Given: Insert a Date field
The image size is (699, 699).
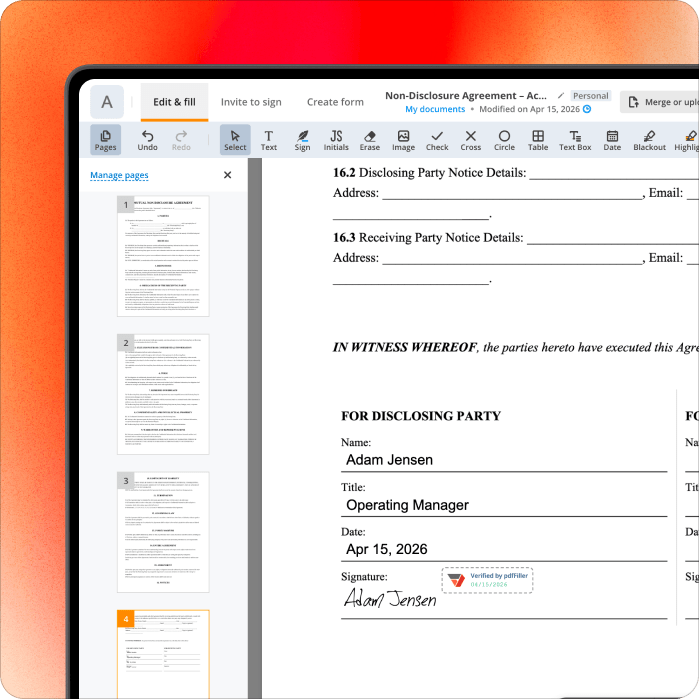Looking at the screenshot, I should coord(612,140).
